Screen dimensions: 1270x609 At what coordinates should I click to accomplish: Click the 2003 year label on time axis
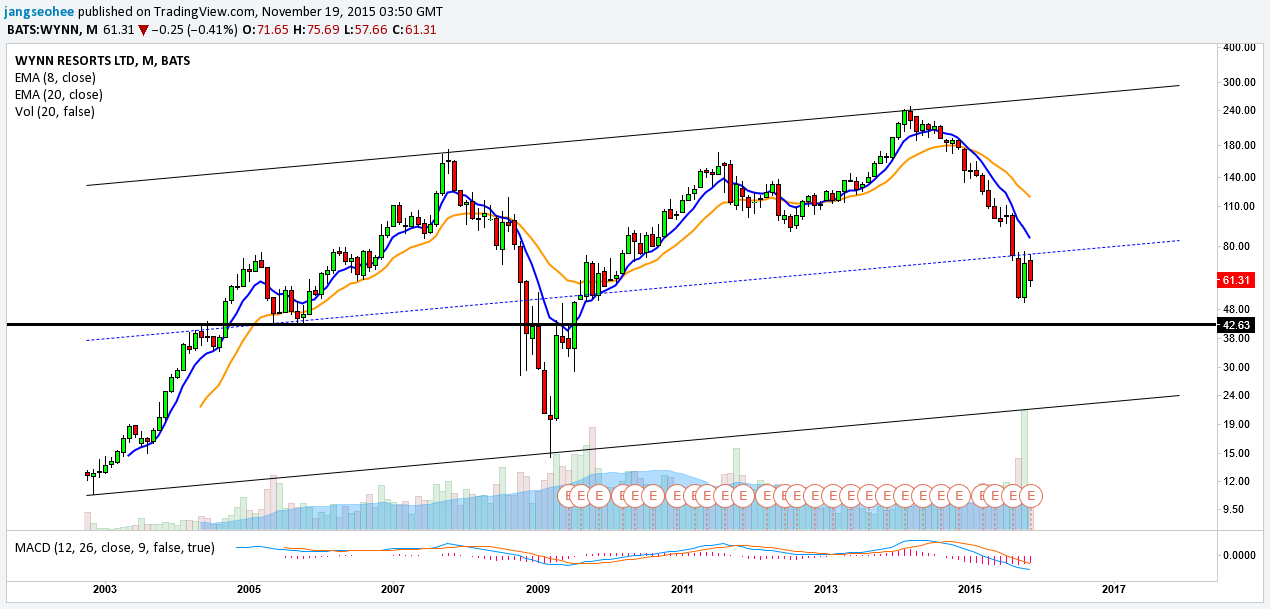pos(103,591)
